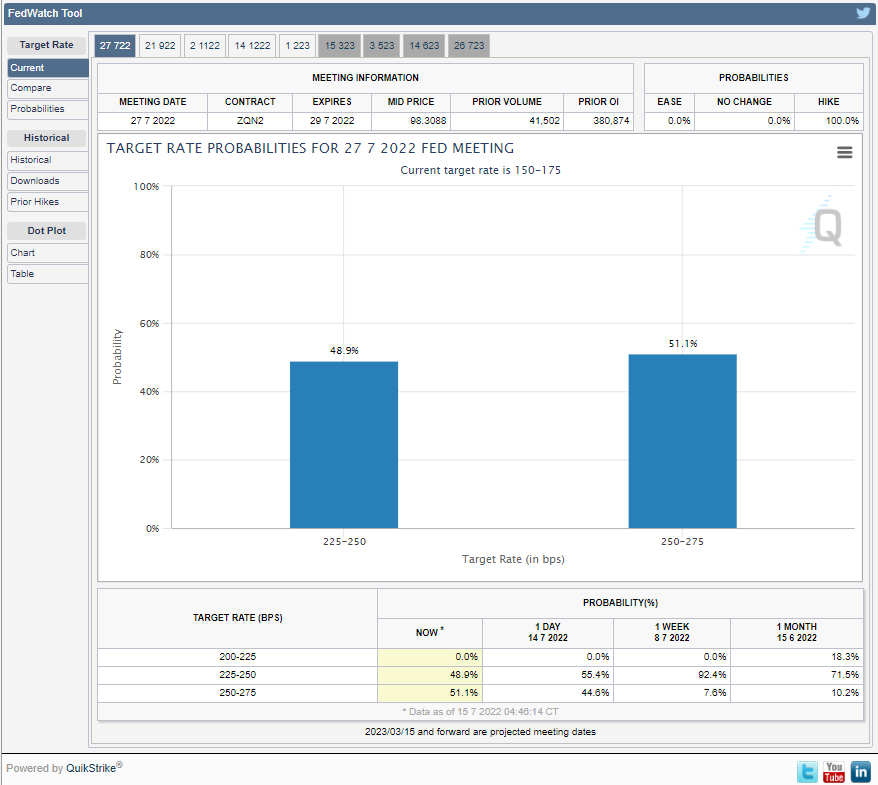This screenshot has height=785, width=878.
Task: Click the LinkedIn icon in footer
Action: (860, 771)
